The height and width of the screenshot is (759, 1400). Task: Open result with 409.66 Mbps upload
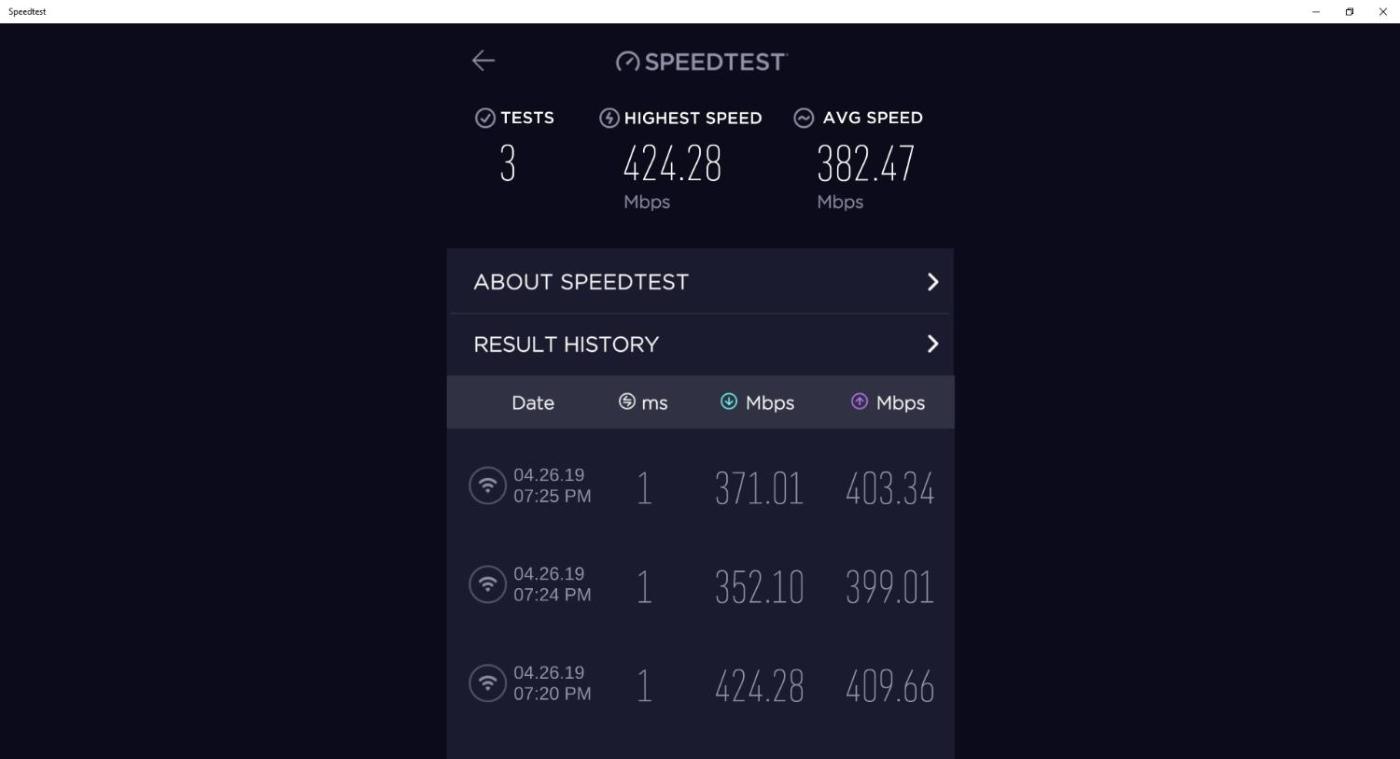[889, 686]
